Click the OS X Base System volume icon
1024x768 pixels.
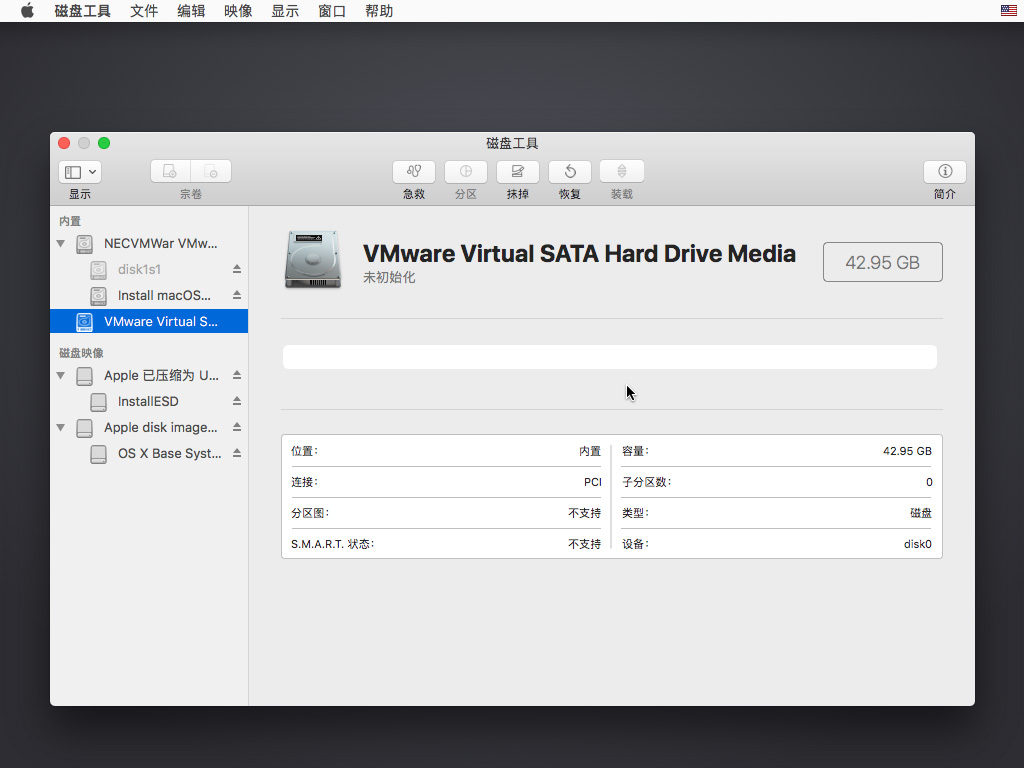(x=99, y=455)
